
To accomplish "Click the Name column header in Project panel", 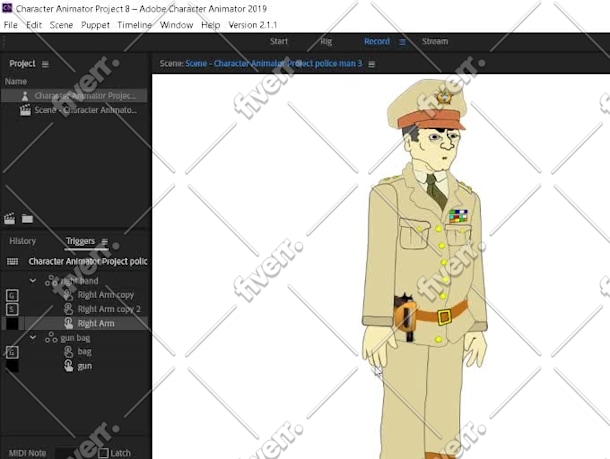I will [16, 81].
